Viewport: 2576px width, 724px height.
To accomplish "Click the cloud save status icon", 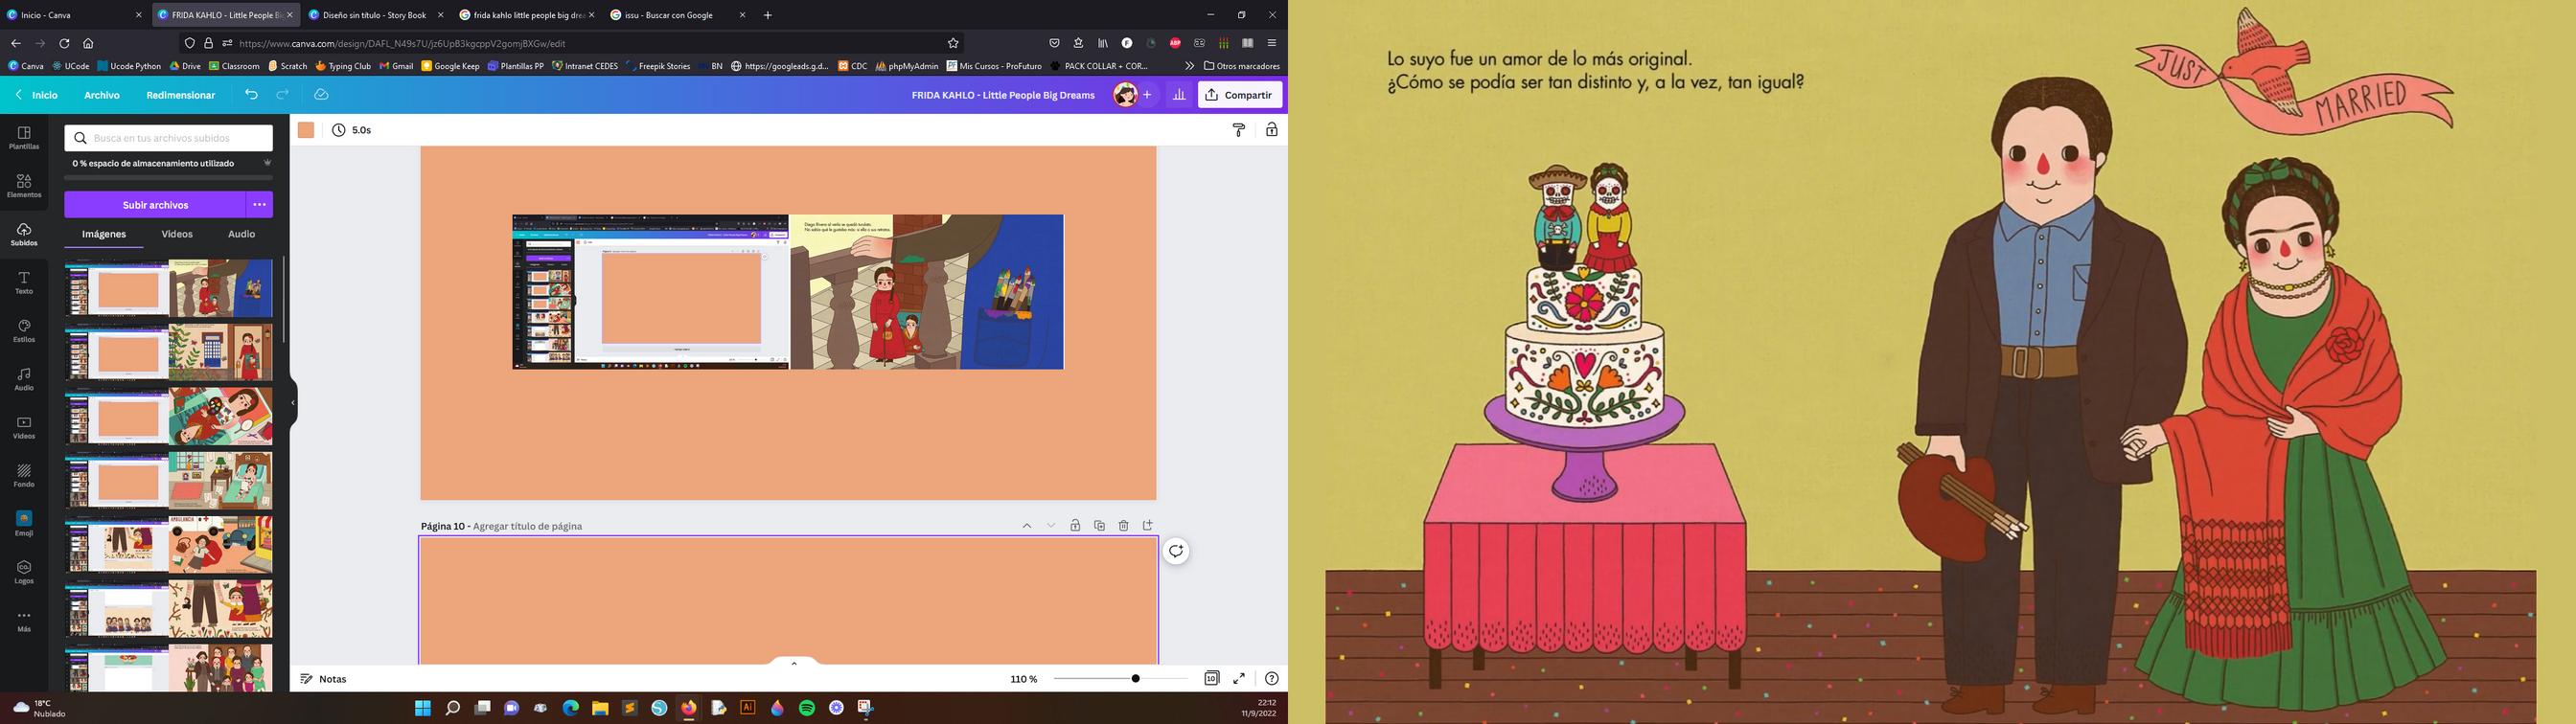I will tap(321, 95).
